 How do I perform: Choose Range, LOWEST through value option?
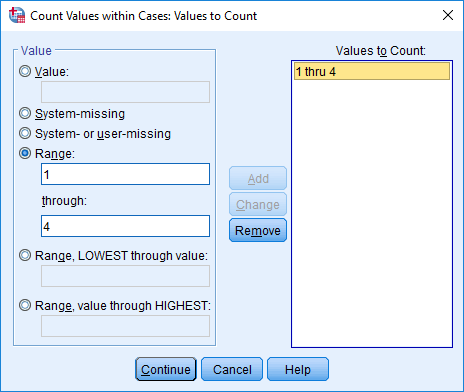pyautogui.click(x=25, y=255)
